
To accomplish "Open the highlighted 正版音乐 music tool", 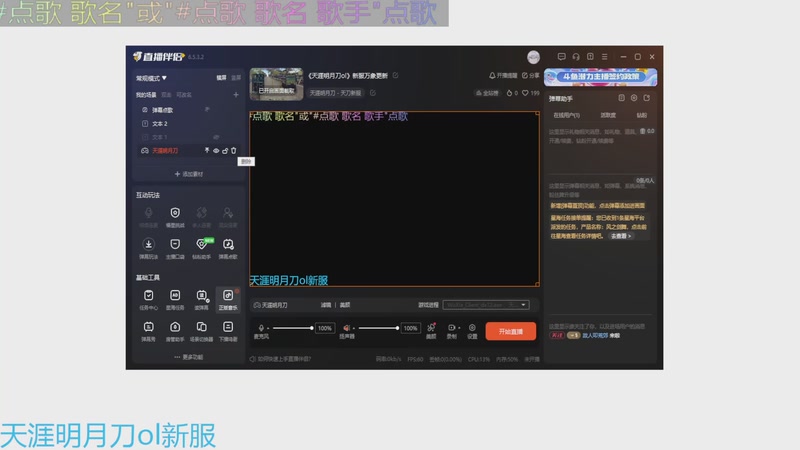I will pyautogui.click(x=228, y=299).
